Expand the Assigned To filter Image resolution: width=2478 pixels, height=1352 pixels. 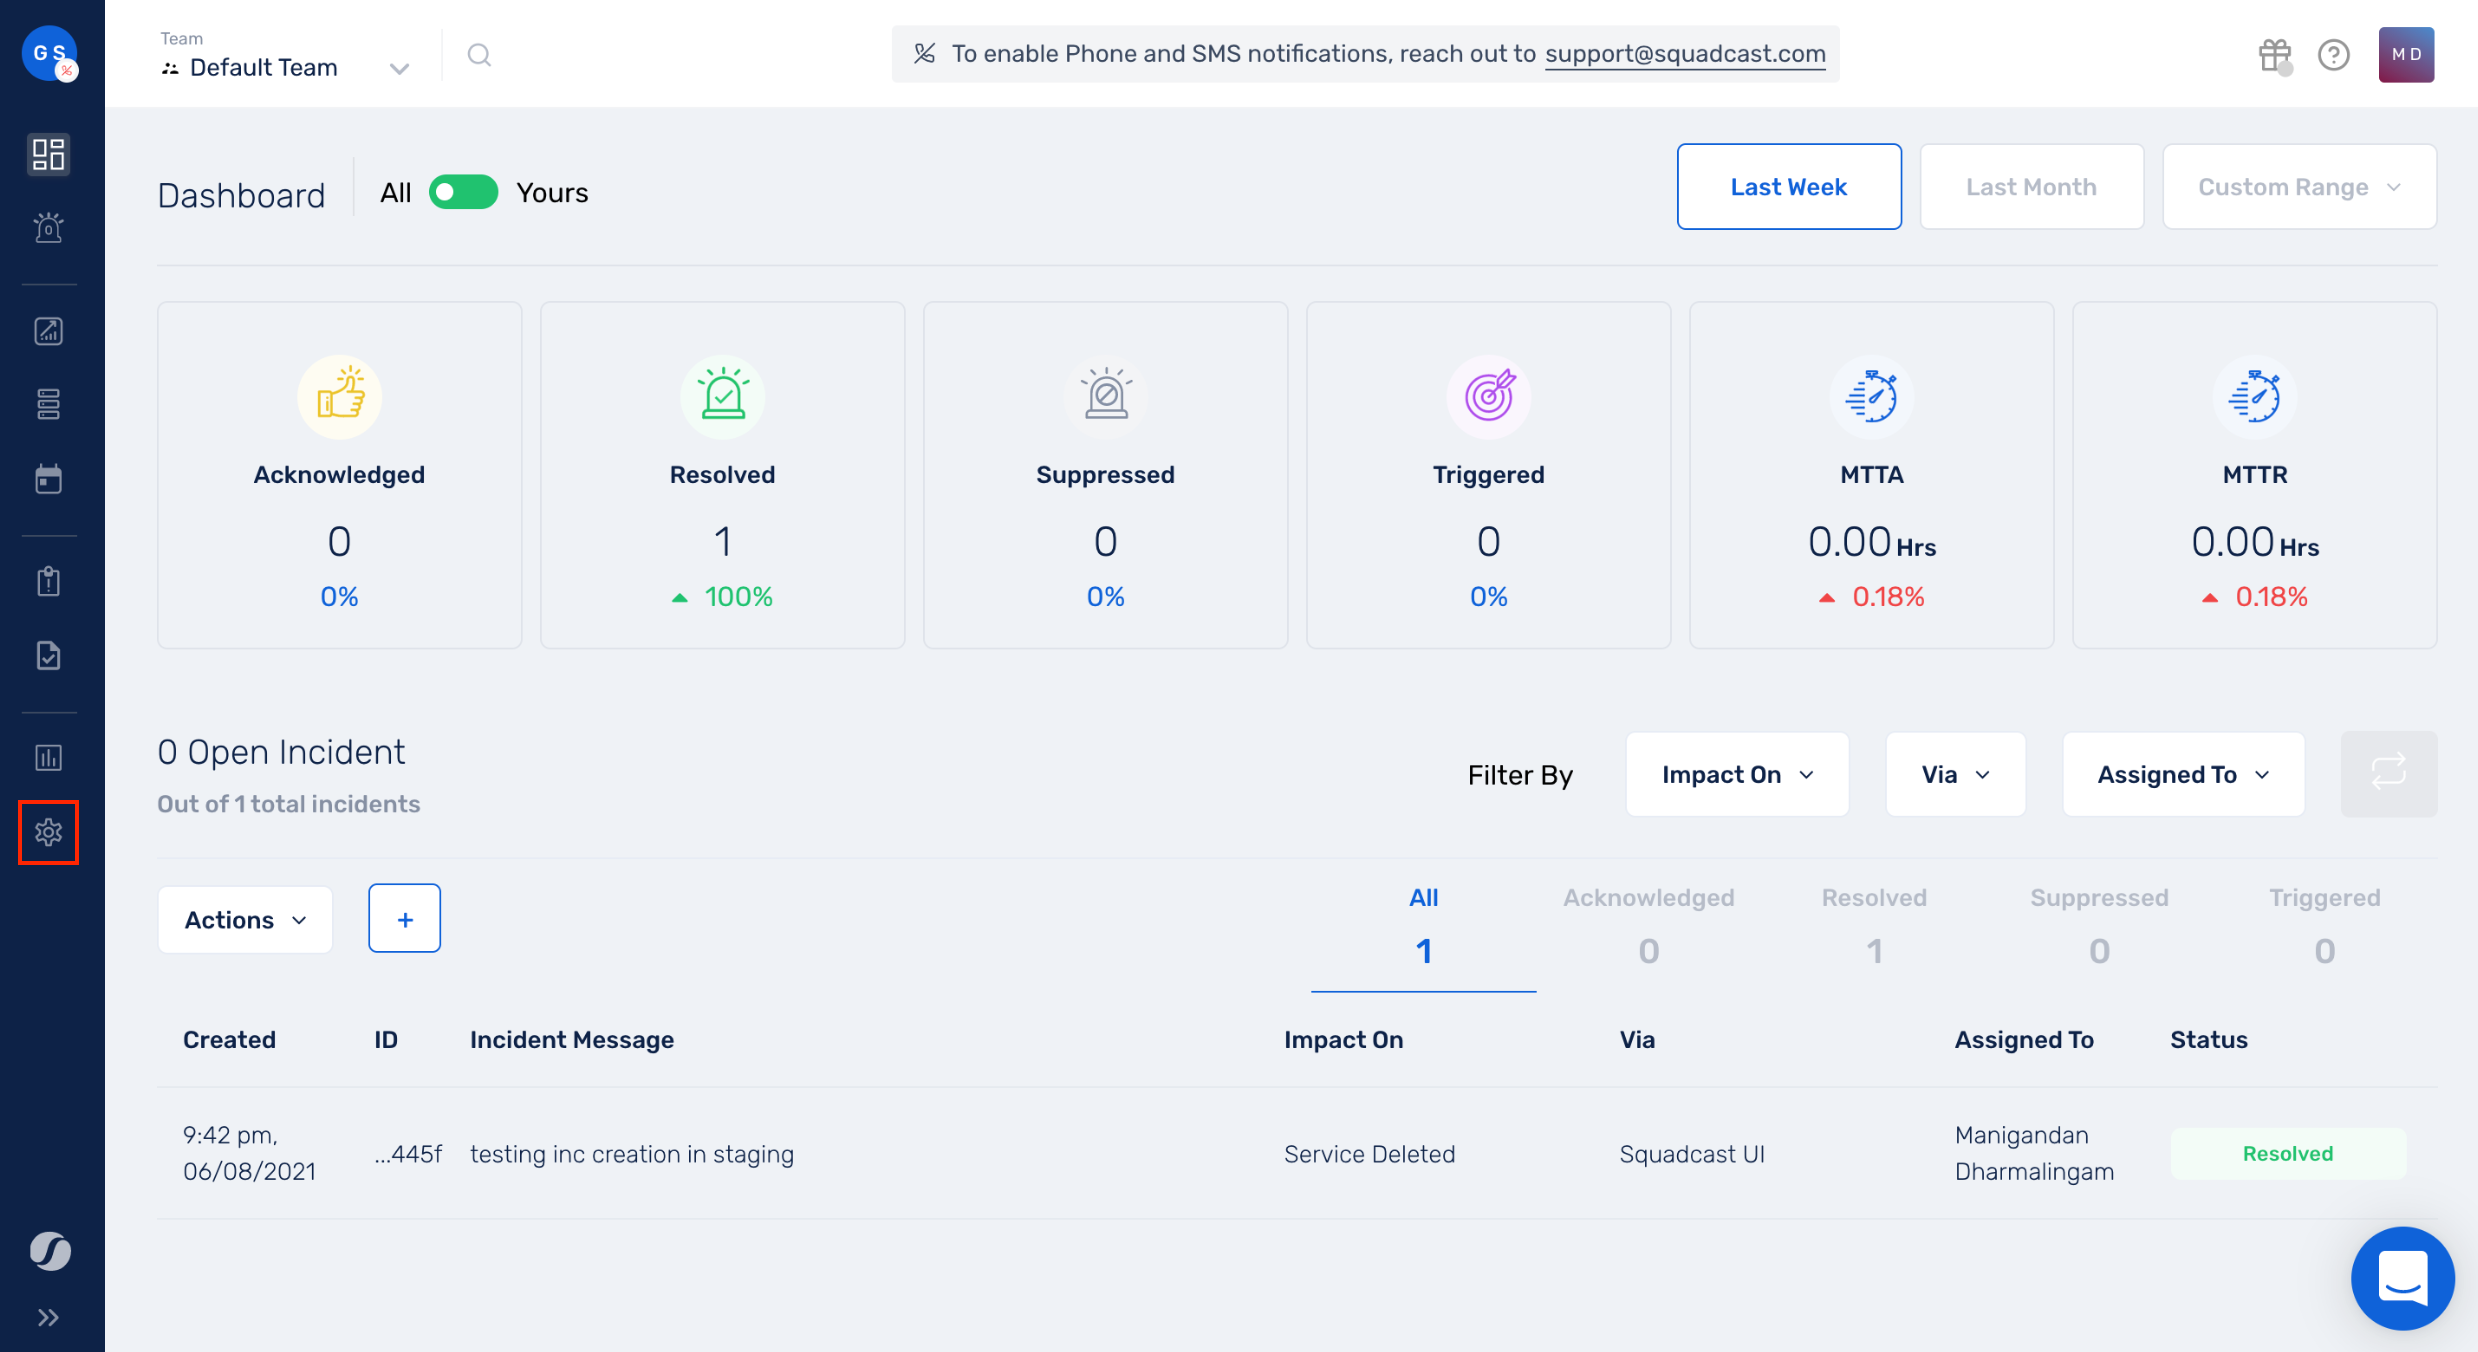pyautogui.click(x=2182, y=774)
